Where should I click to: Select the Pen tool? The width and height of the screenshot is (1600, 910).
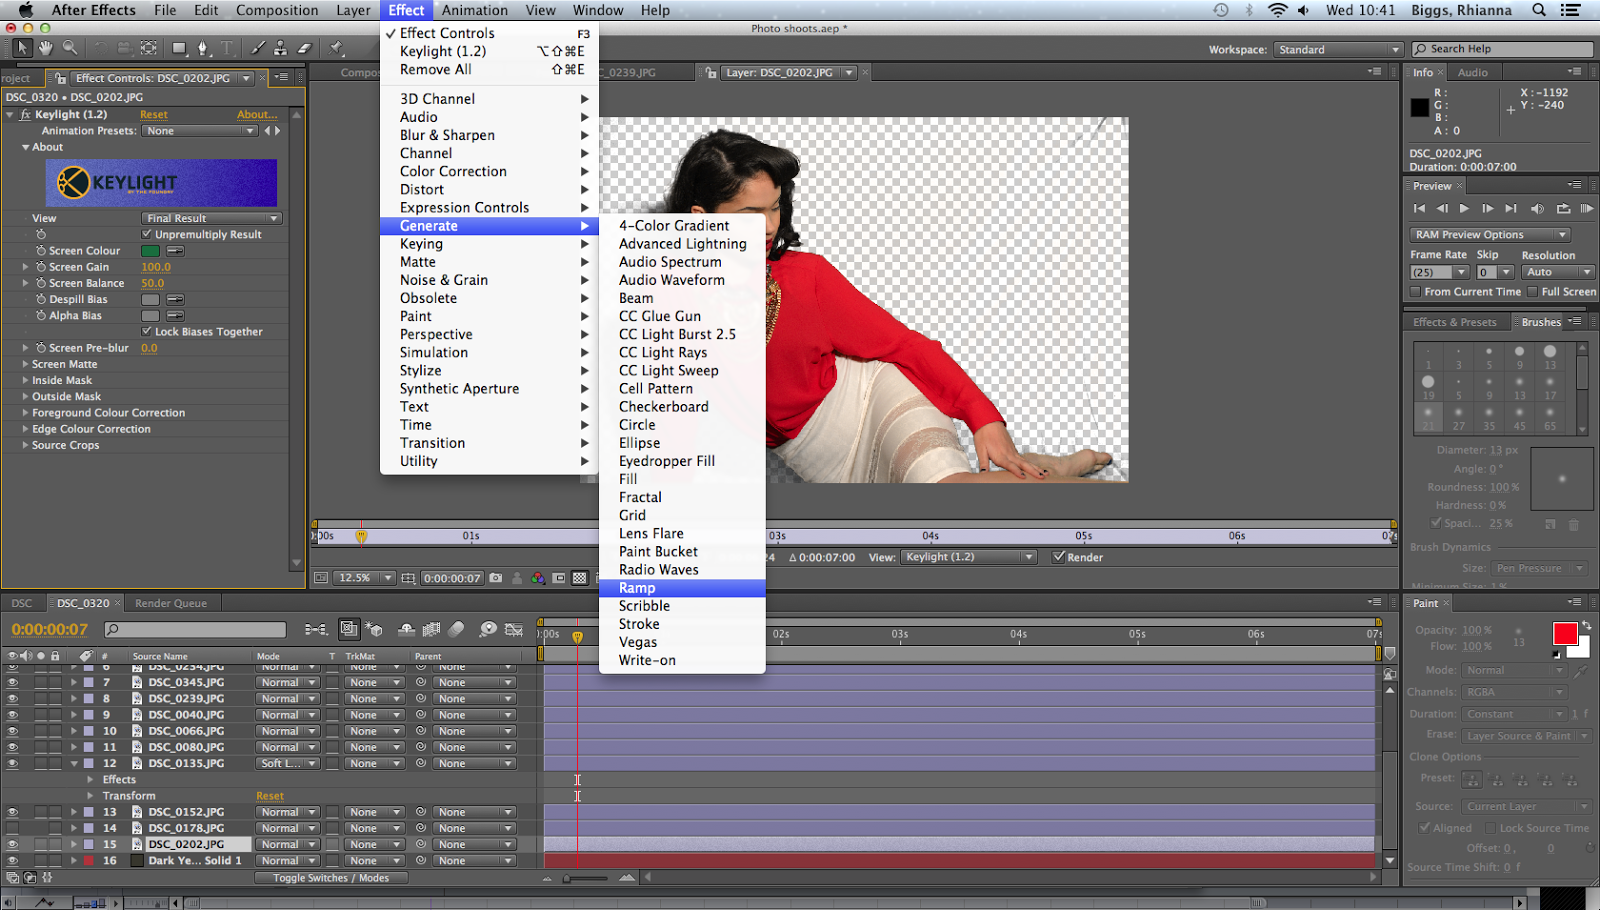tap(203, 48)
